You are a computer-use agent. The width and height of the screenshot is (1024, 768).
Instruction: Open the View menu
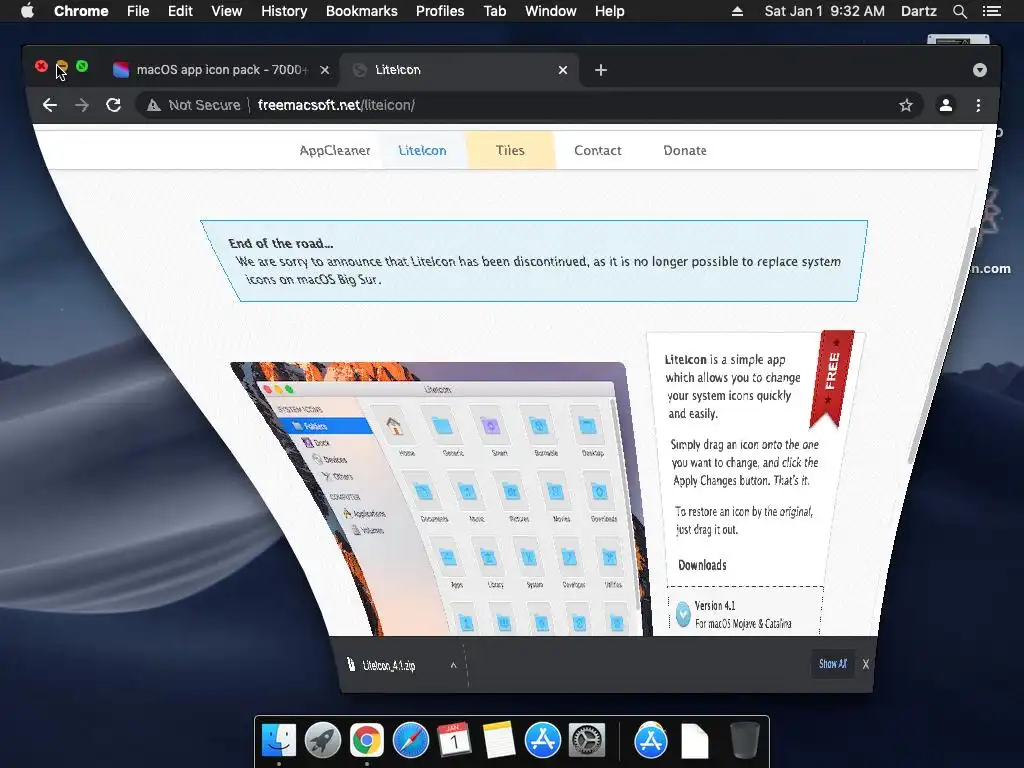coord(227,11)
